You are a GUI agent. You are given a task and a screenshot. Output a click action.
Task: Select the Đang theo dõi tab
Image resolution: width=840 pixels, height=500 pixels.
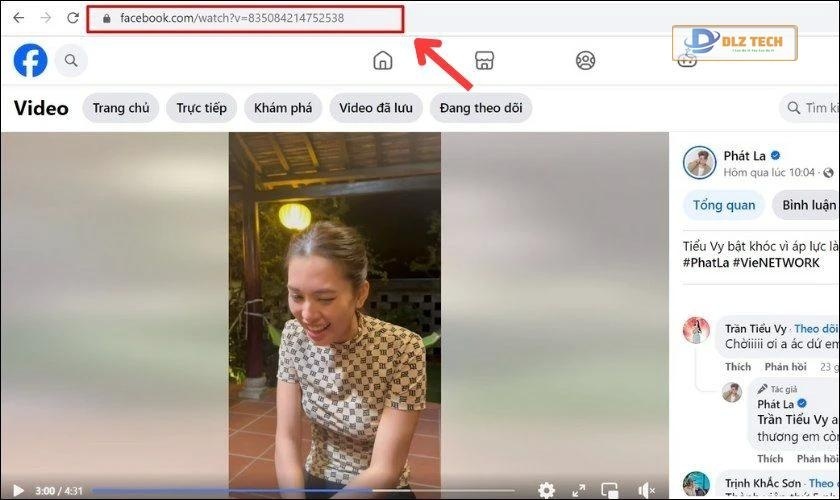pyautogui.click(x=481, y=108)
